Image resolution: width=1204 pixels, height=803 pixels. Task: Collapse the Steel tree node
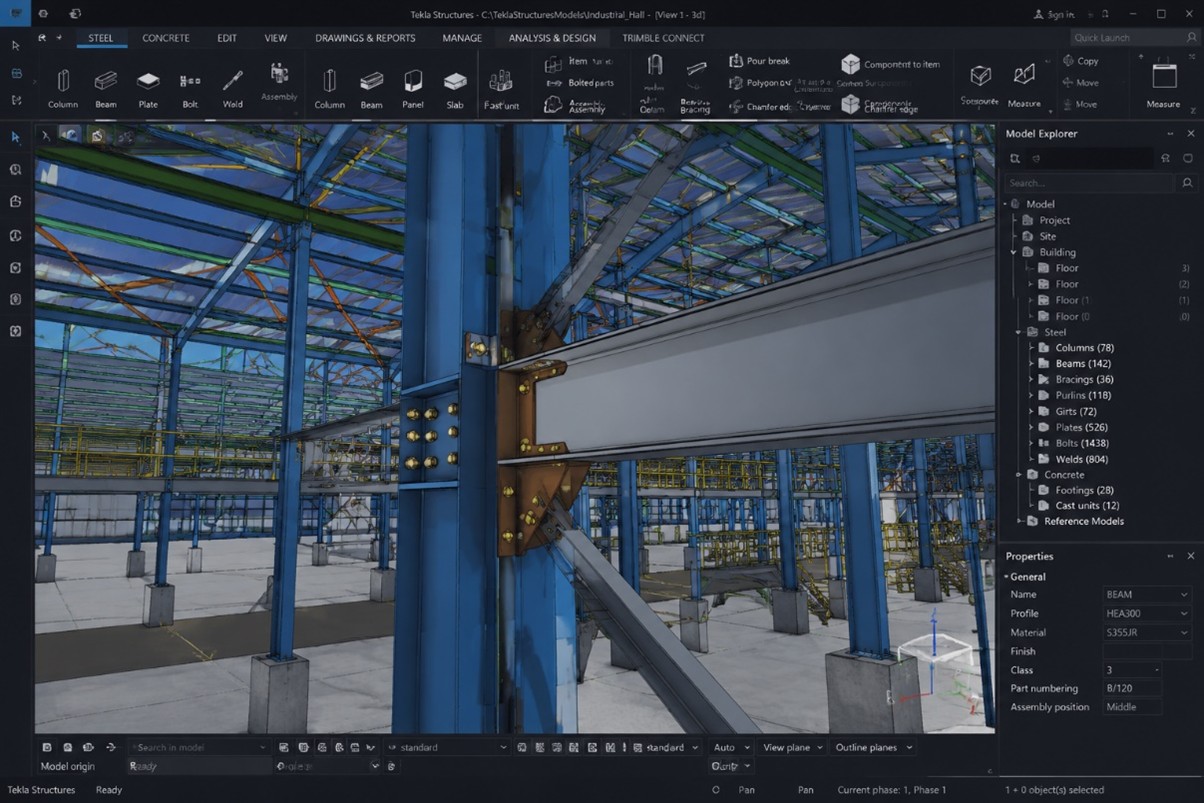coord(1020,332)
